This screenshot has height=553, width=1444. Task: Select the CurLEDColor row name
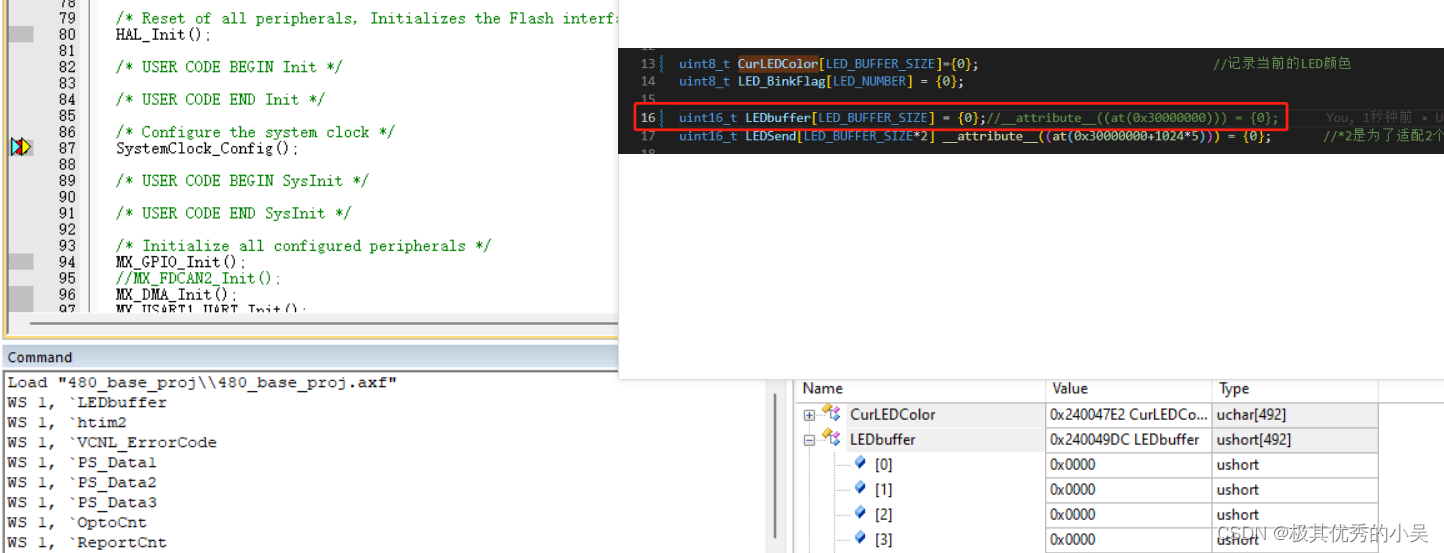pos(892,414)
